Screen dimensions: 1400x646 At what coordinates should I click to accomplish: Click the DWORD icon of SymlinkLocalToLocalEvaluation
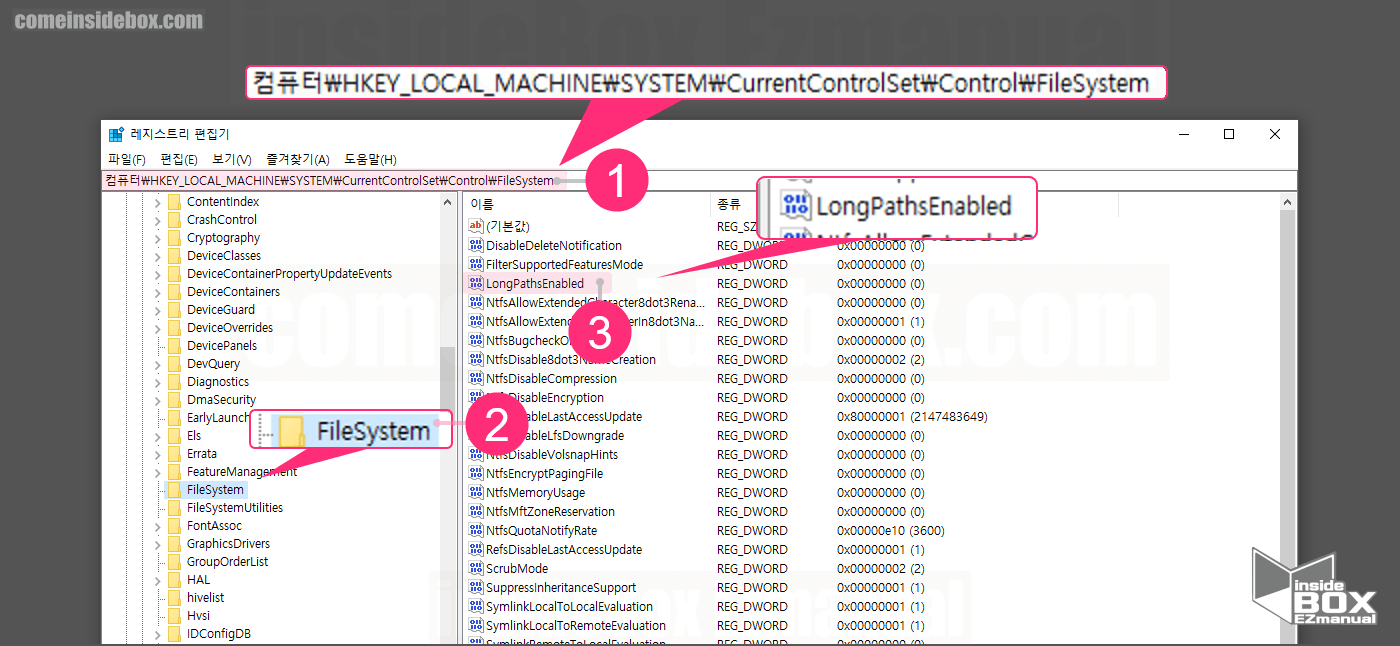tap(476, 607)
